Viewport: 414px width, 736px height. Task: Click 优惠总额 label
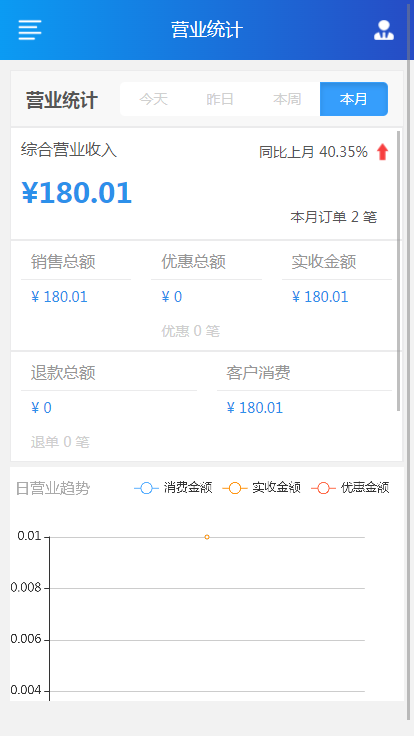(193, 261)
